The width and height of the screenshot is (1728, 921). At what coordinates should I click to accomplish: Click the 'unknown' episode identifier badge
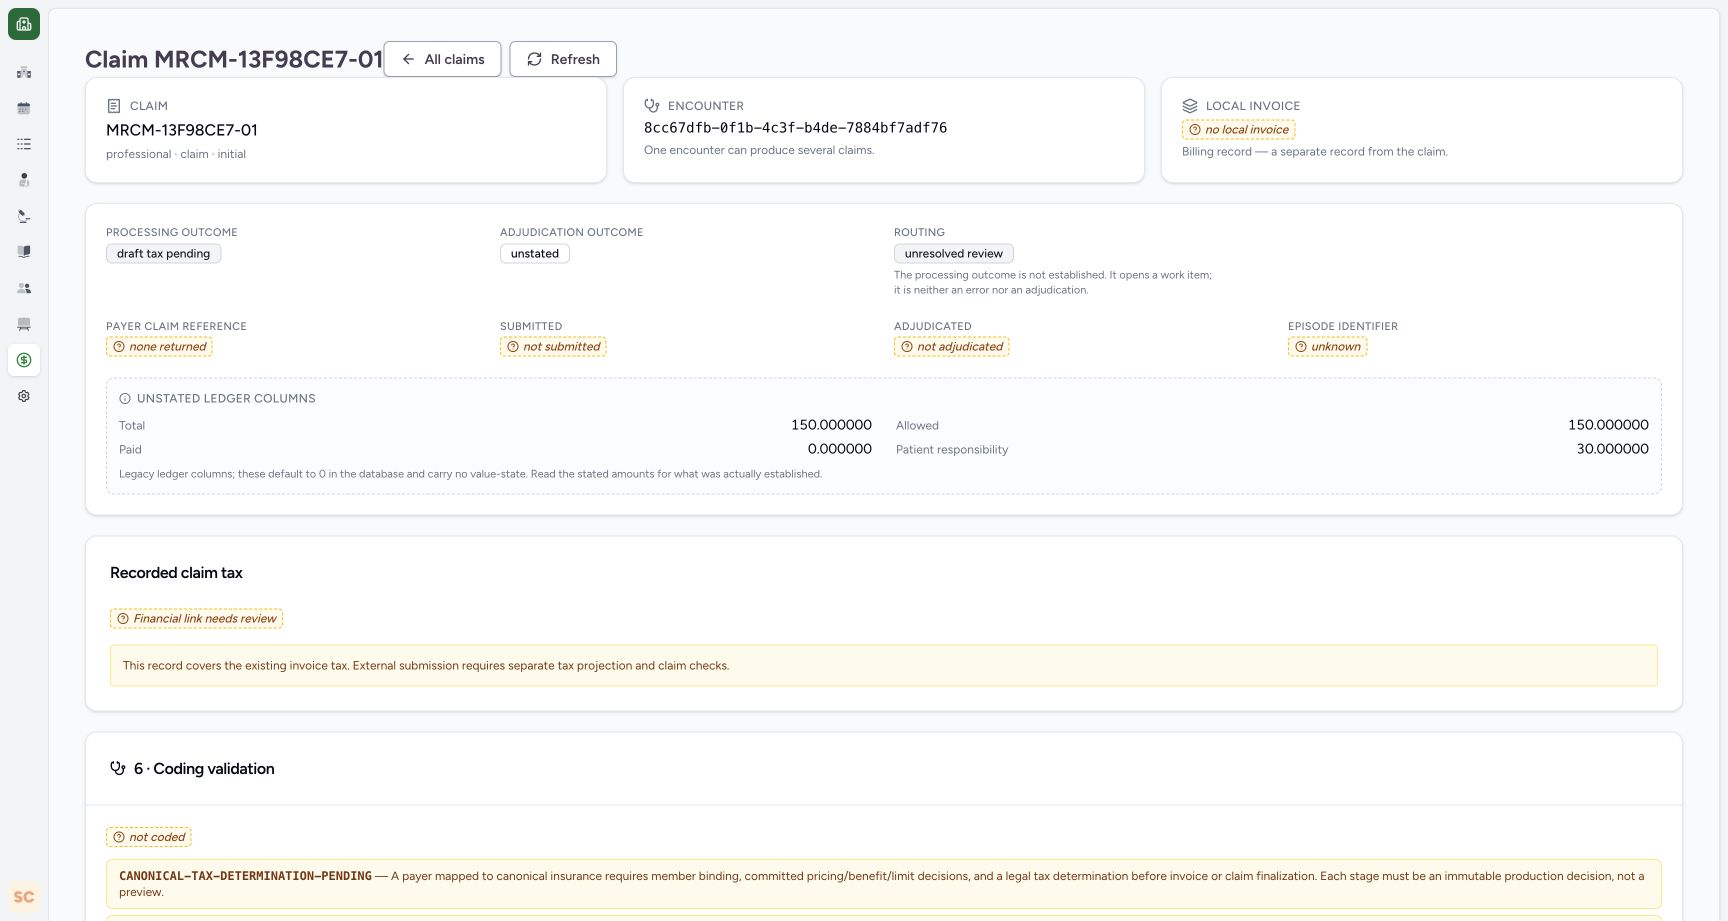[1328, 347]
